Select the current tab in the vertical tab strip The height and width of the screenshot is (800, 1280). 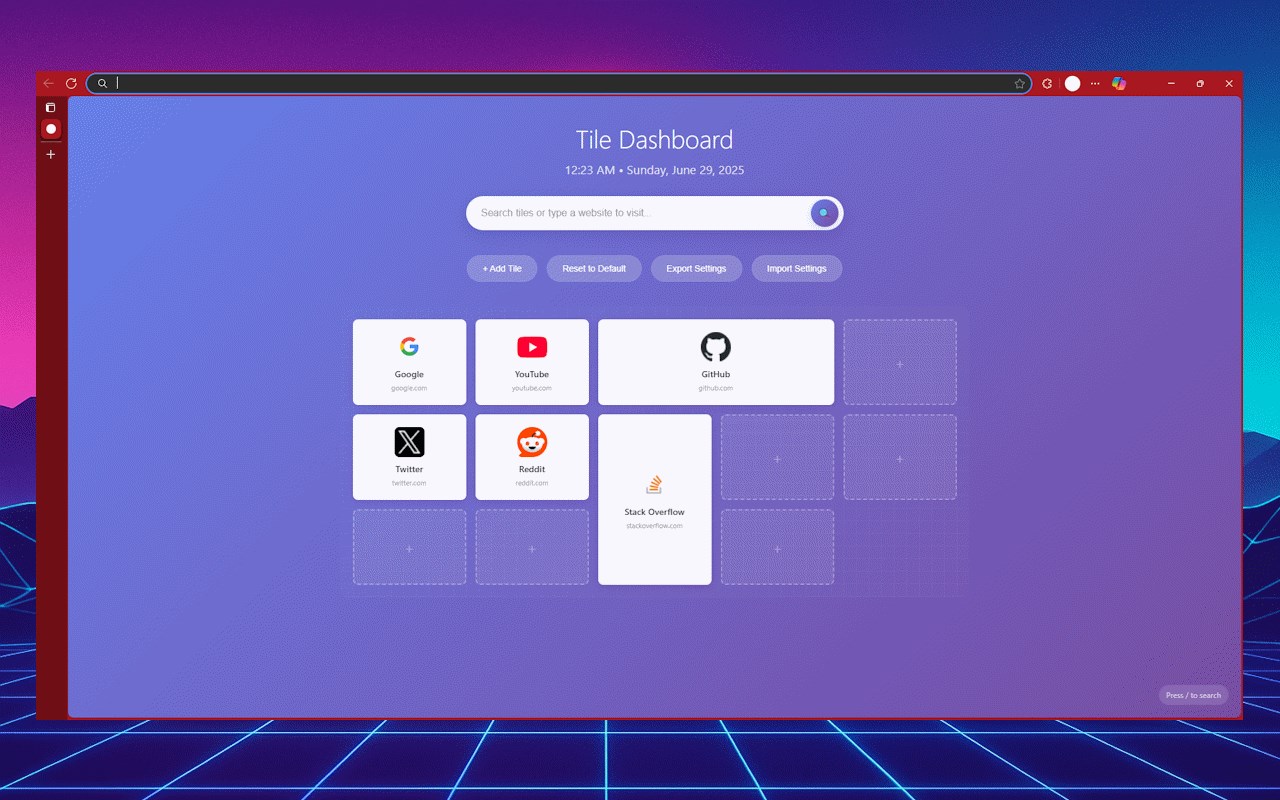click(x=51, y=129)
